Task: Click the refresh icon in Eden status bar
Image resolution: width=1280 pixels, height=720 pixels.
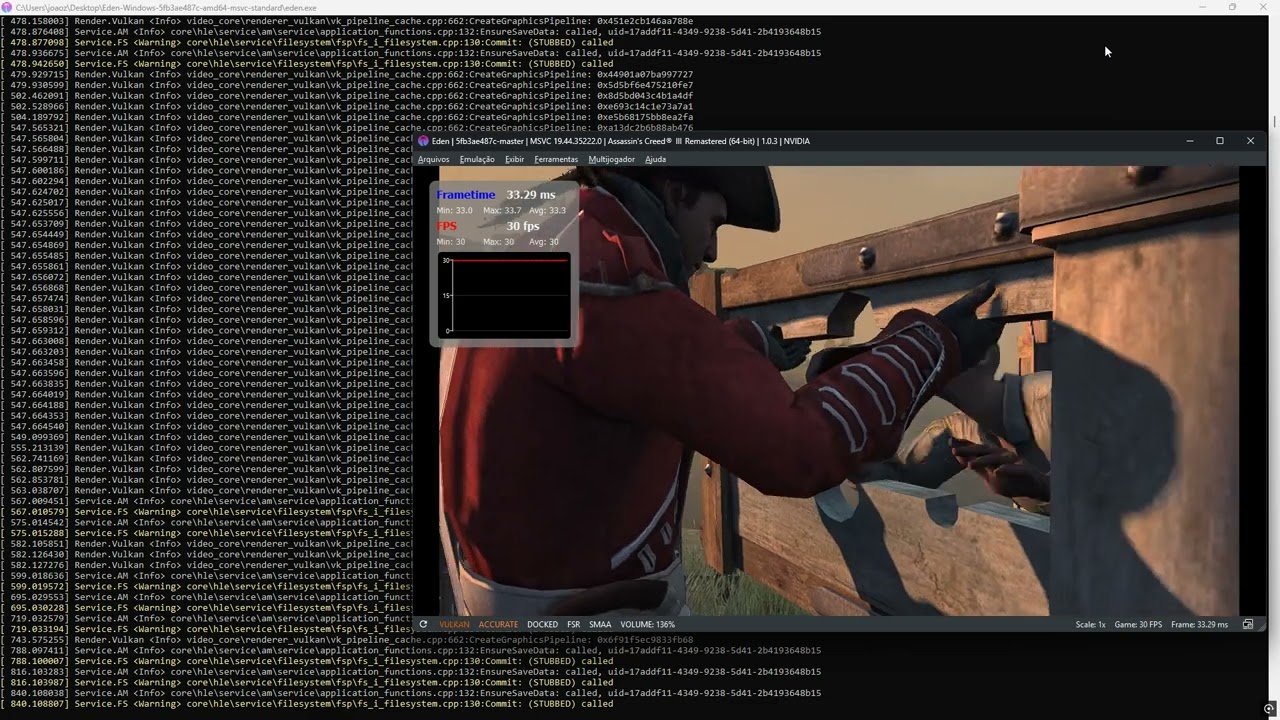Action: [423, 624]
